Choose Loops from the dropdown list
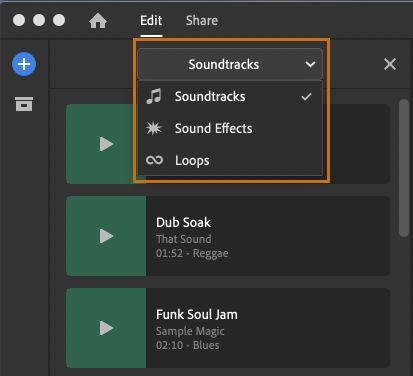413x376 pixels. [x=230, y=160]
